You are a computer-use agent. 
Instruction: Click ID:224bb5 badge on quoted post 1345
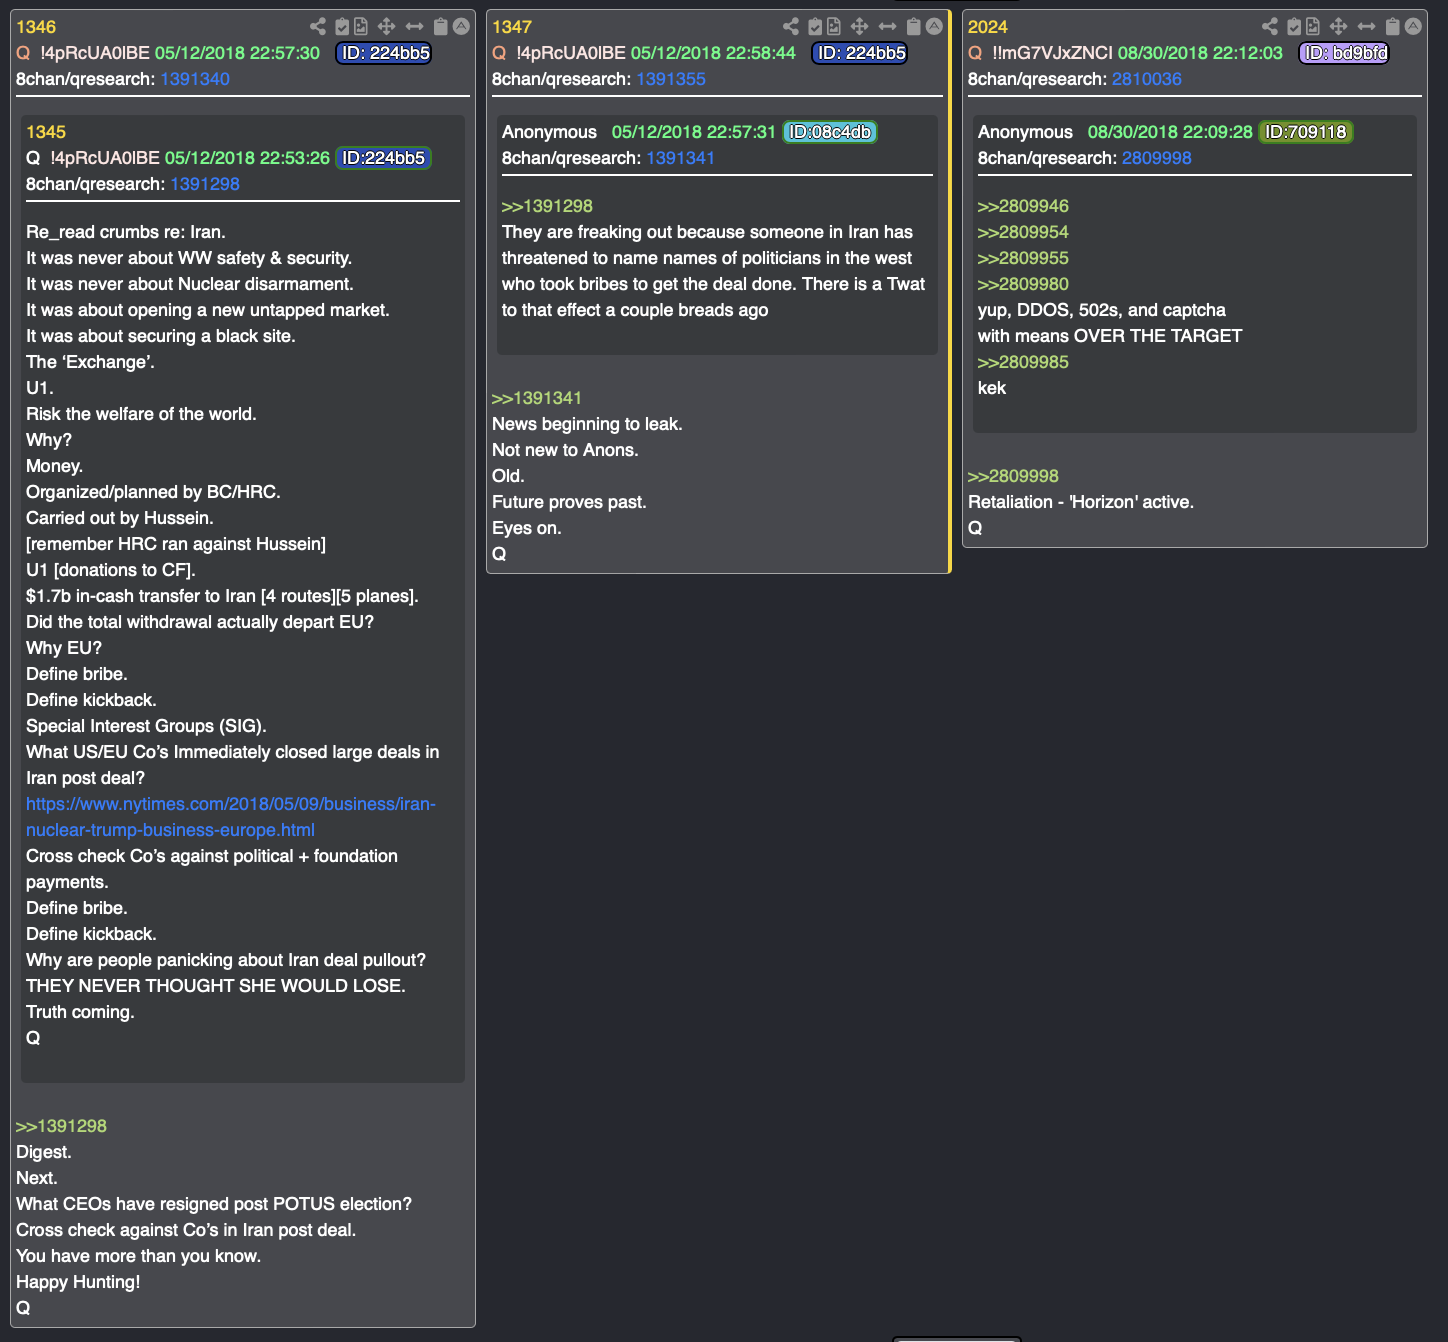[383, 158]
